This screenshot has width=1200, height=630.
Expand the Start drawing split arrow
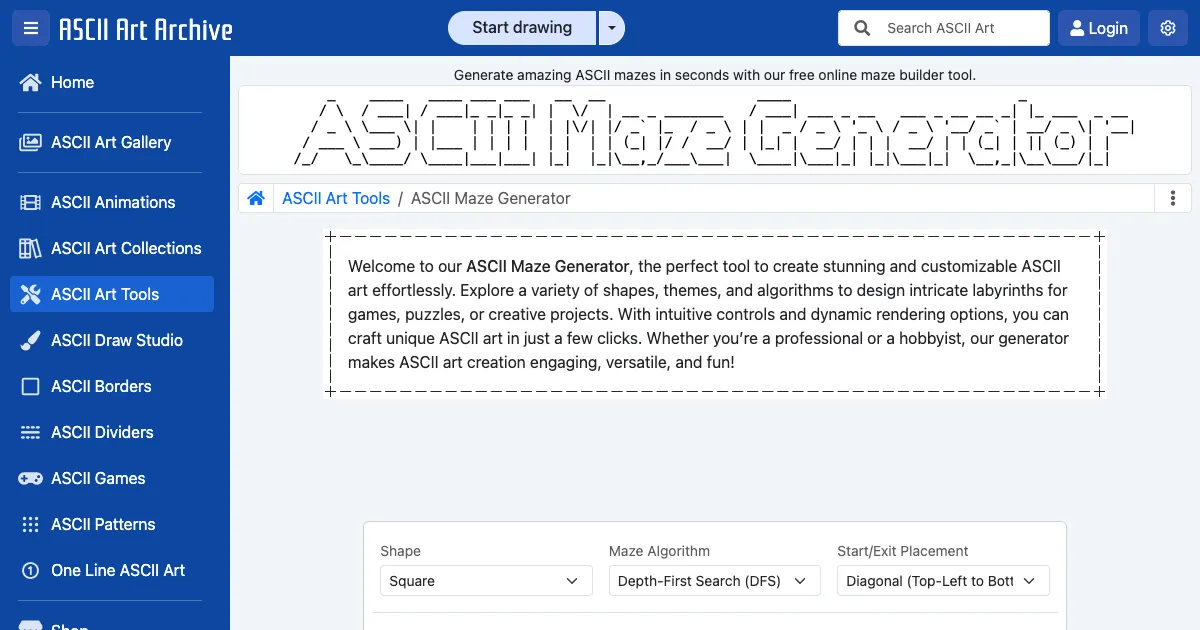coord(611,28)
